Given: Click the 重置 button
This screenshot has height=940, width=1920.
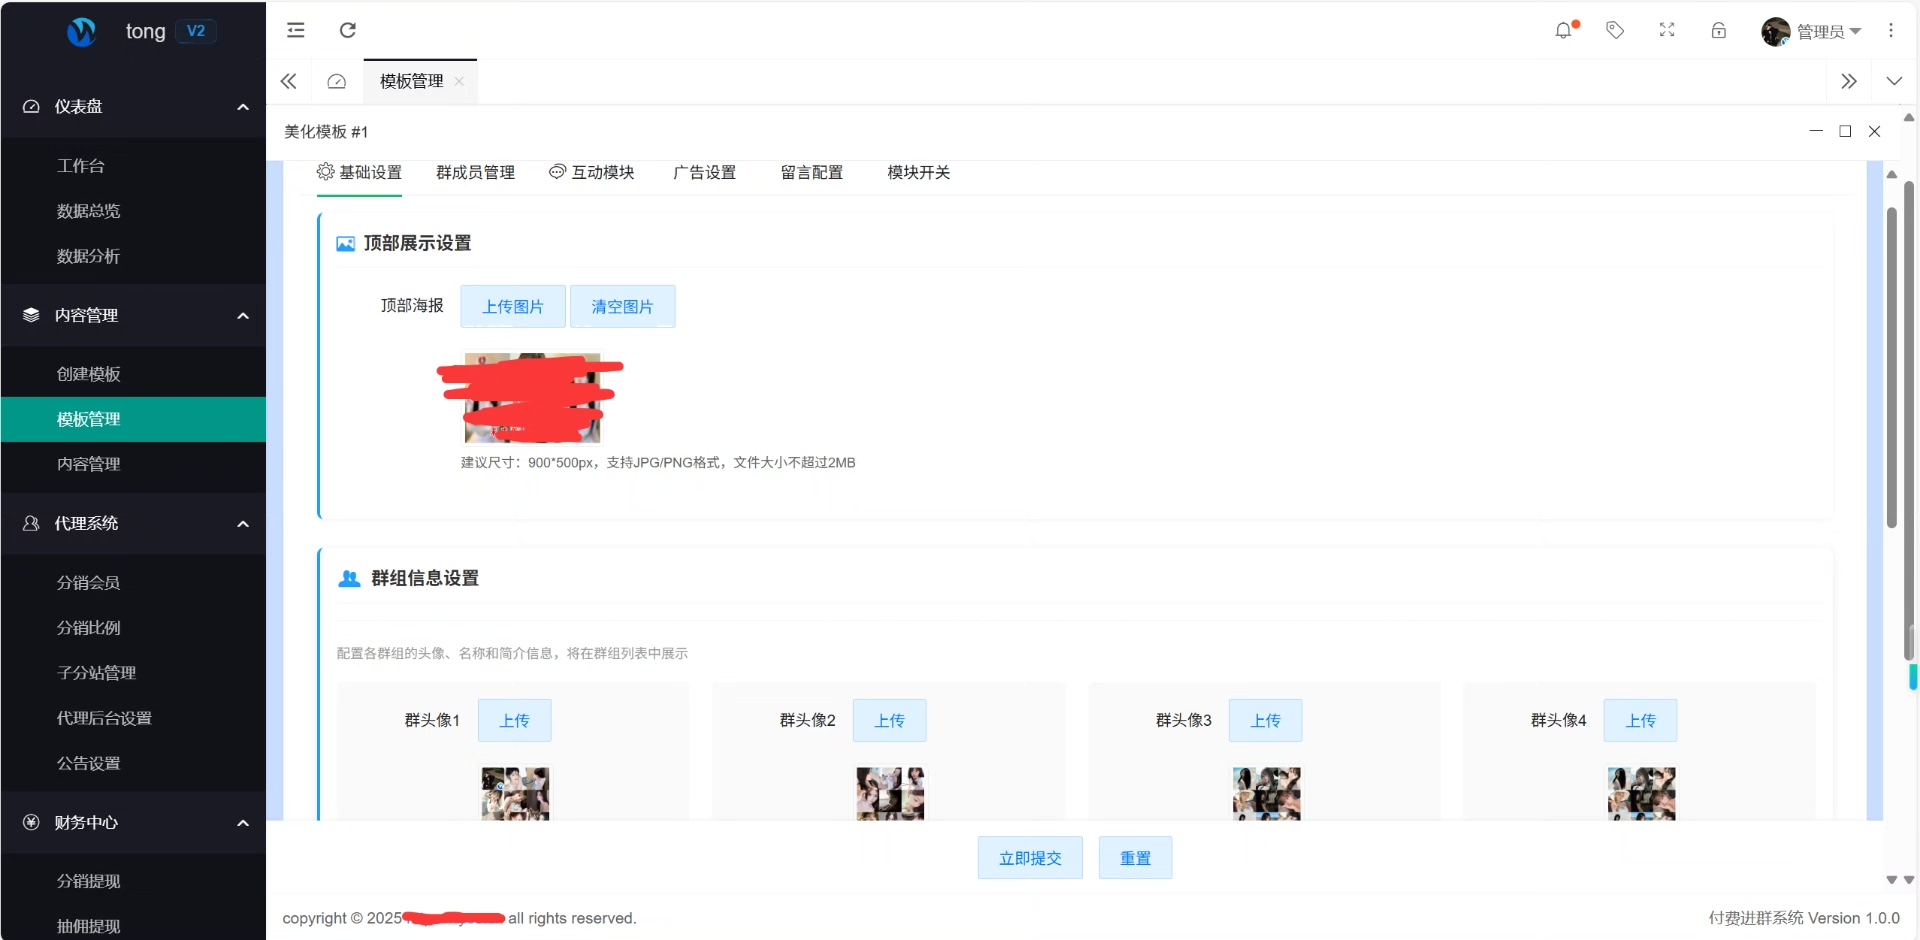Looking at the screenshot, I should point(1135,858).
